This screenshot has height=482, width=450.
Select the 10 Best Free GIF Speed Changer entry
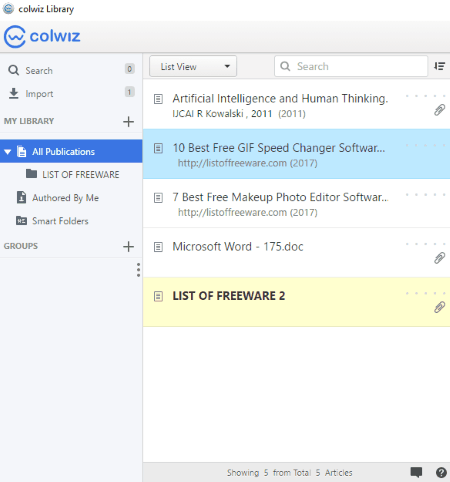[296, 154]
